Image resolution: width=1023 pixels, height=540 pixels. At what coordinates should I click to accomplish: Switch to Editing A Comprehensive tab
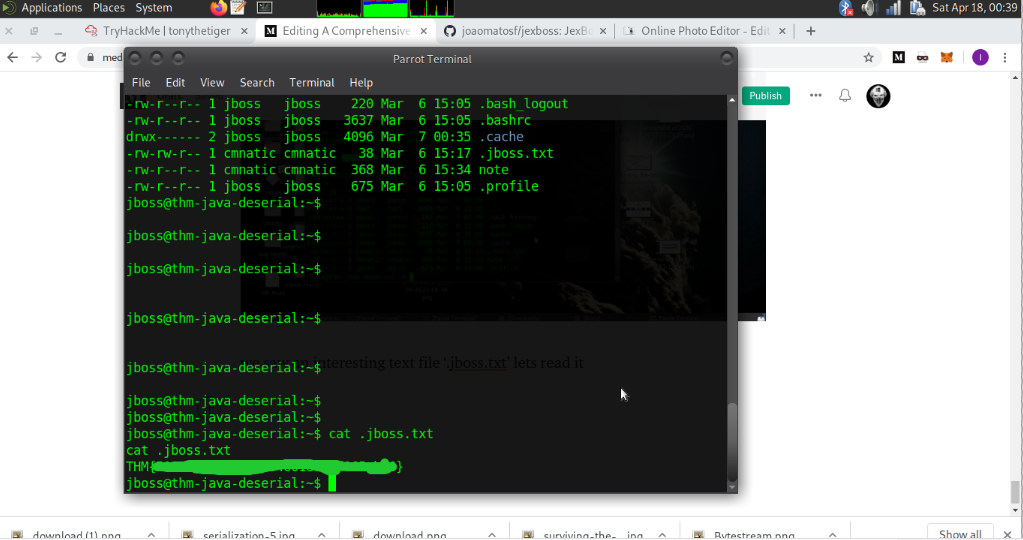click(346, 31)
